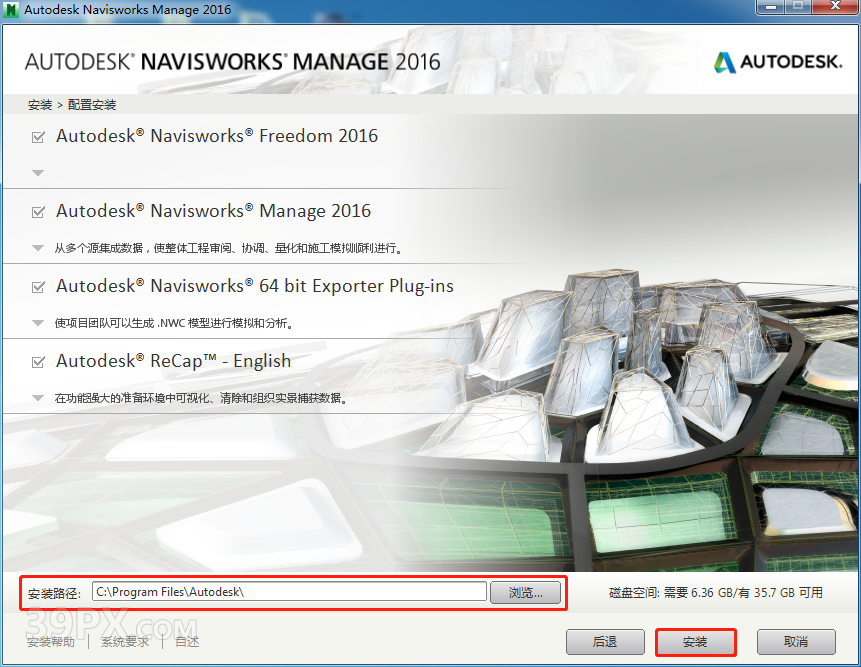Image resolution: width=861 pixels, height=667 pixels.
Task: Open the 自述 readme link
Action: tap(187, 642)
